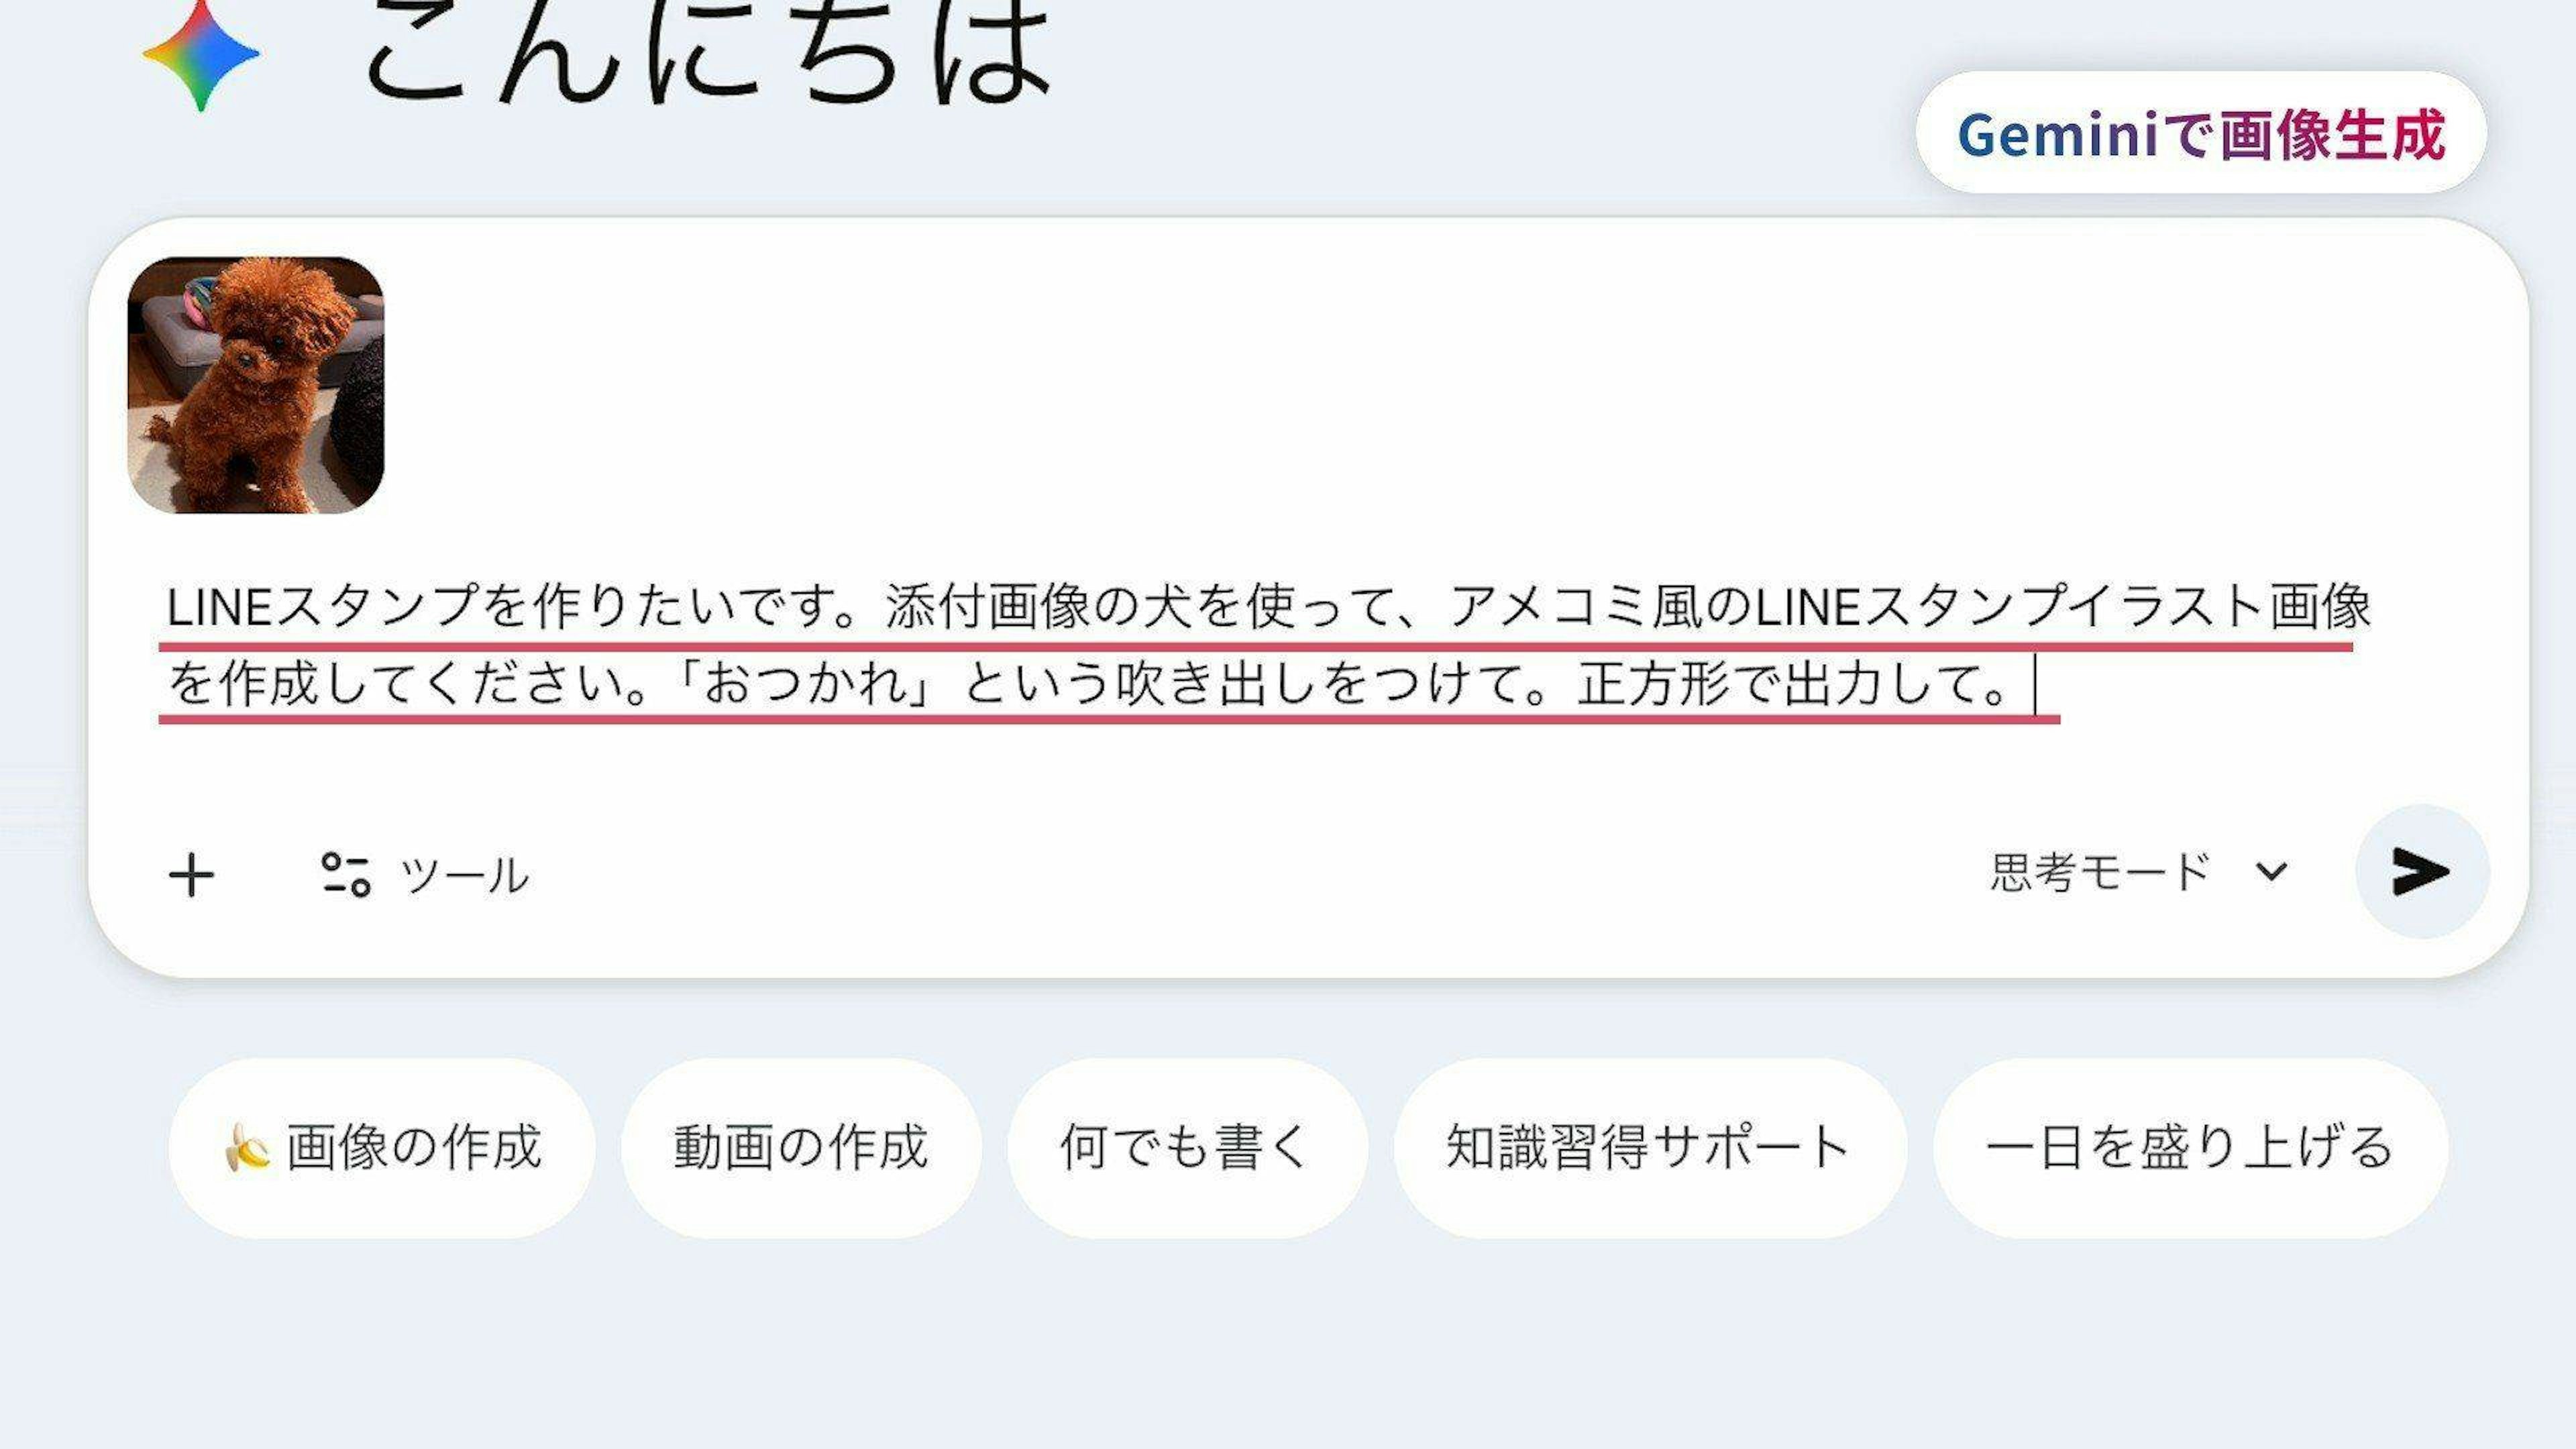Open the ツール menu
This screenshot has width=2576, height=1449.
[x=425, y=875]
